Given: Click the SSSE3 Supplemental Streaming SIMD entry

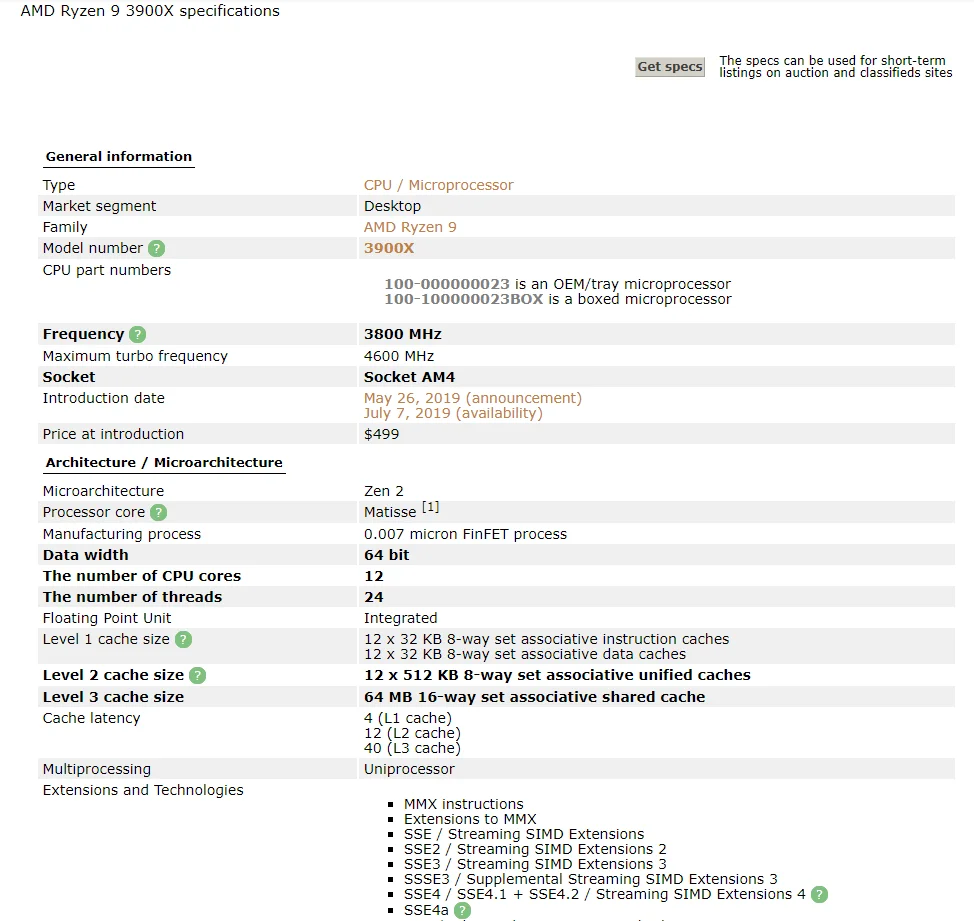Looking at the screenshot, I should 591,879.
